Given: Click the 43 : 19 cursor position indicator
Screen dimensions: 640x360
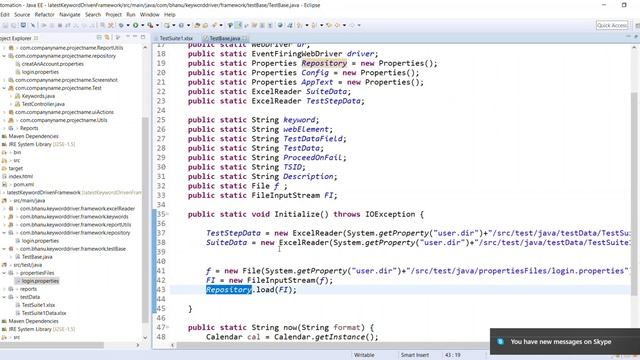Looking at the screenshot, I should click(x=453, y=355).
